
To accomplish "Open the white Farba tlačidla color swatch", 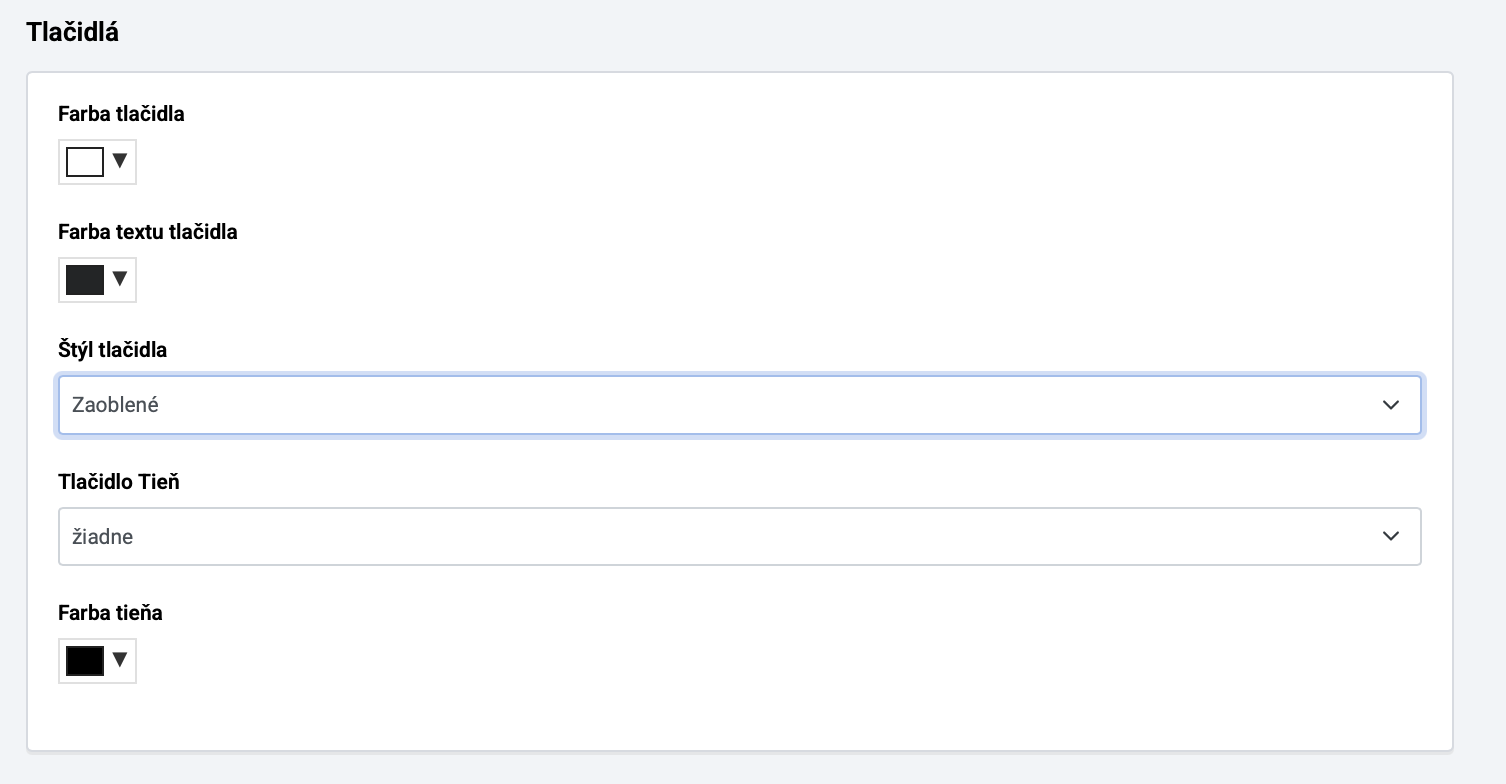I will coord(85,162).
